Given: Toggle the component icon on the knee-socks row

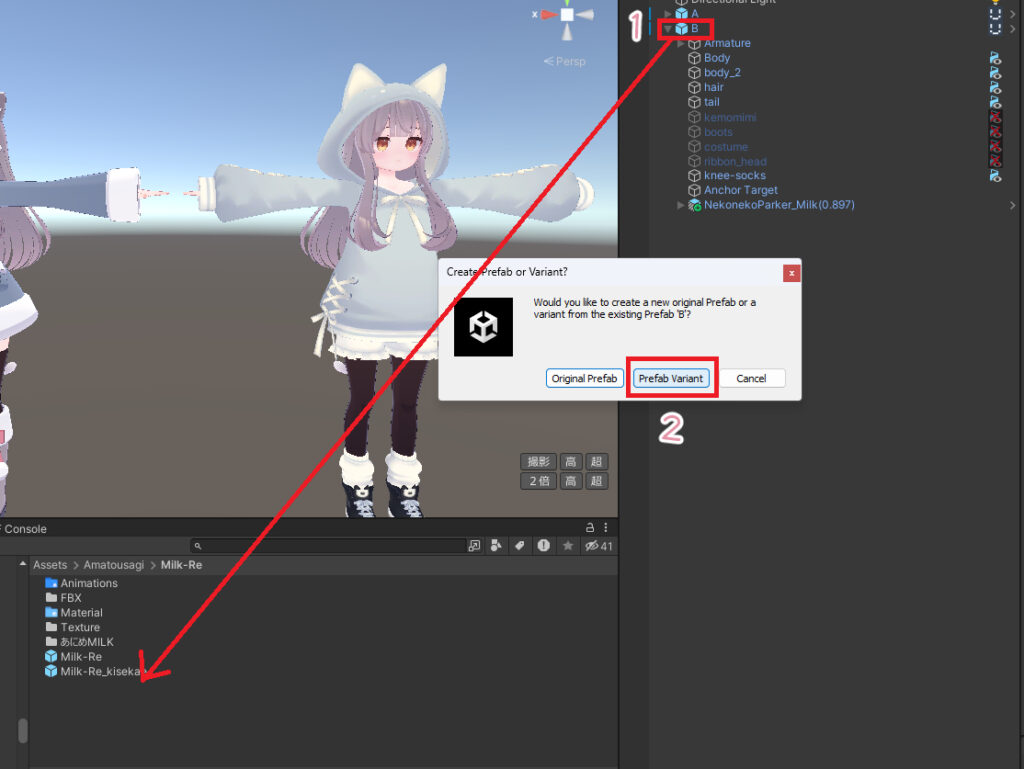Looking at the screenshot, I should [x=995, y=176].
